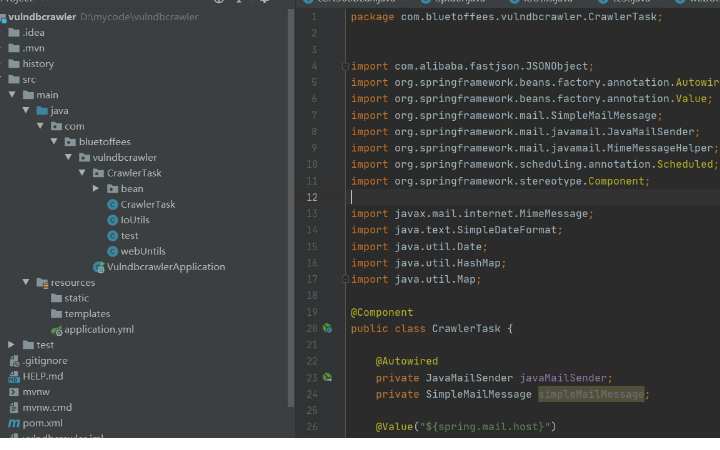Click the application.yml Spring config icon
This screenshot has height=450, width=720.
click(56, 330)
